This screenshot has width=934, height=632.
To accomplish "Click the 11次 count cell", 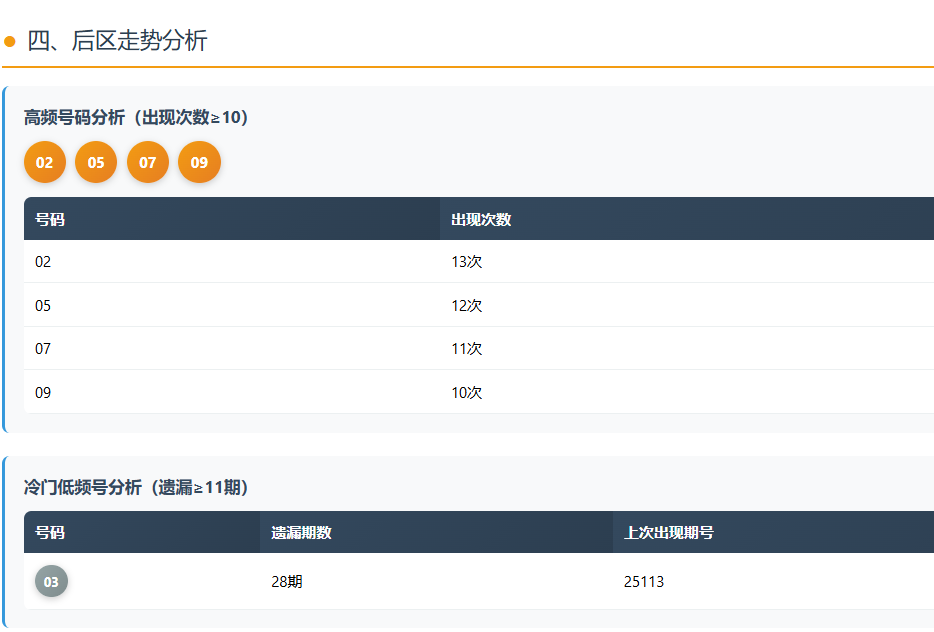I will (x=467, y=349).
